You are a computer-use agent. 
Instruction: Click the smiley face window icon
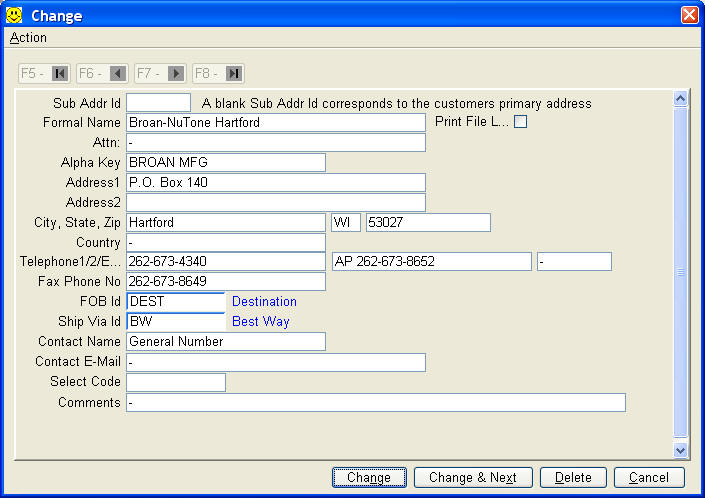(x=14, y=15)
